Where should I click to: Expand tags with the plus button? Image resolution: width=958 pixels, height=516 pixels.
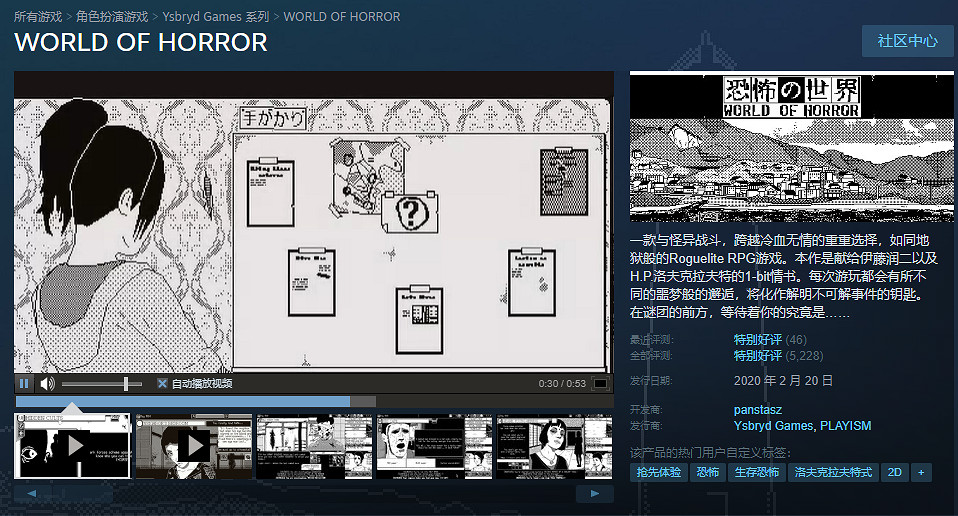point(920,472)
